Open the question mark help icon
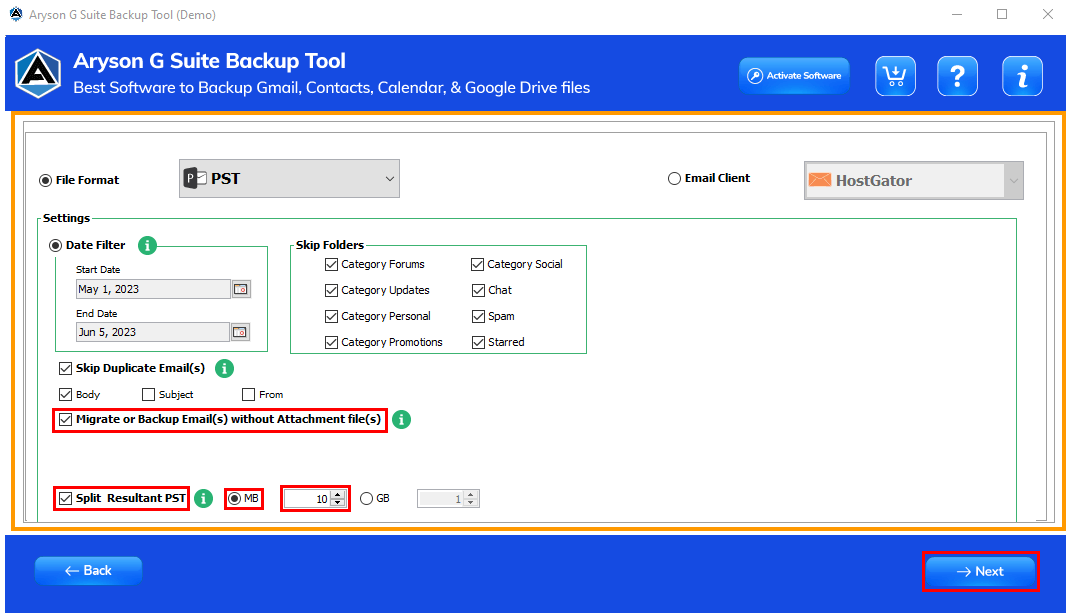This screenshot has height=616, width=1070. point(957,76)
